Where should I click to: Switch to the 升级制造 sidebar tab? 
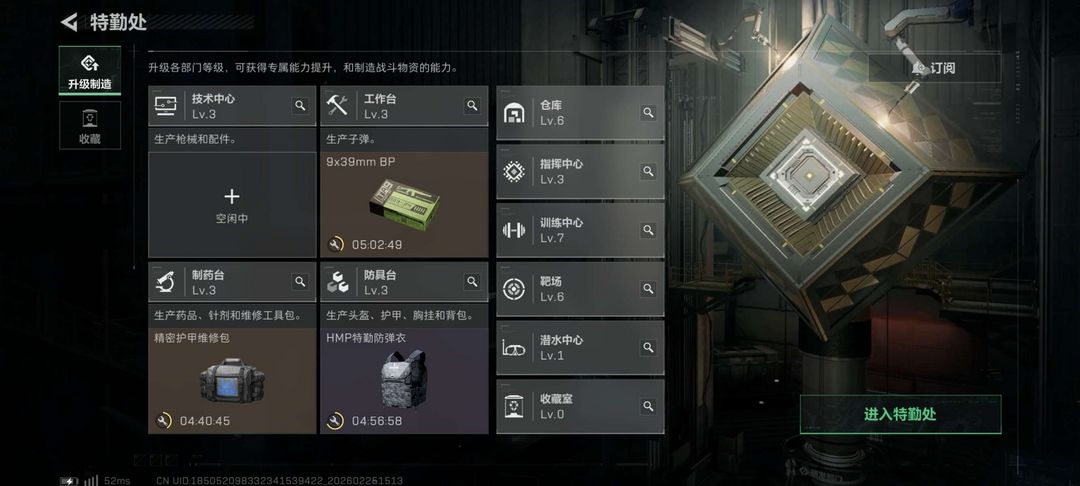[90, 71]
